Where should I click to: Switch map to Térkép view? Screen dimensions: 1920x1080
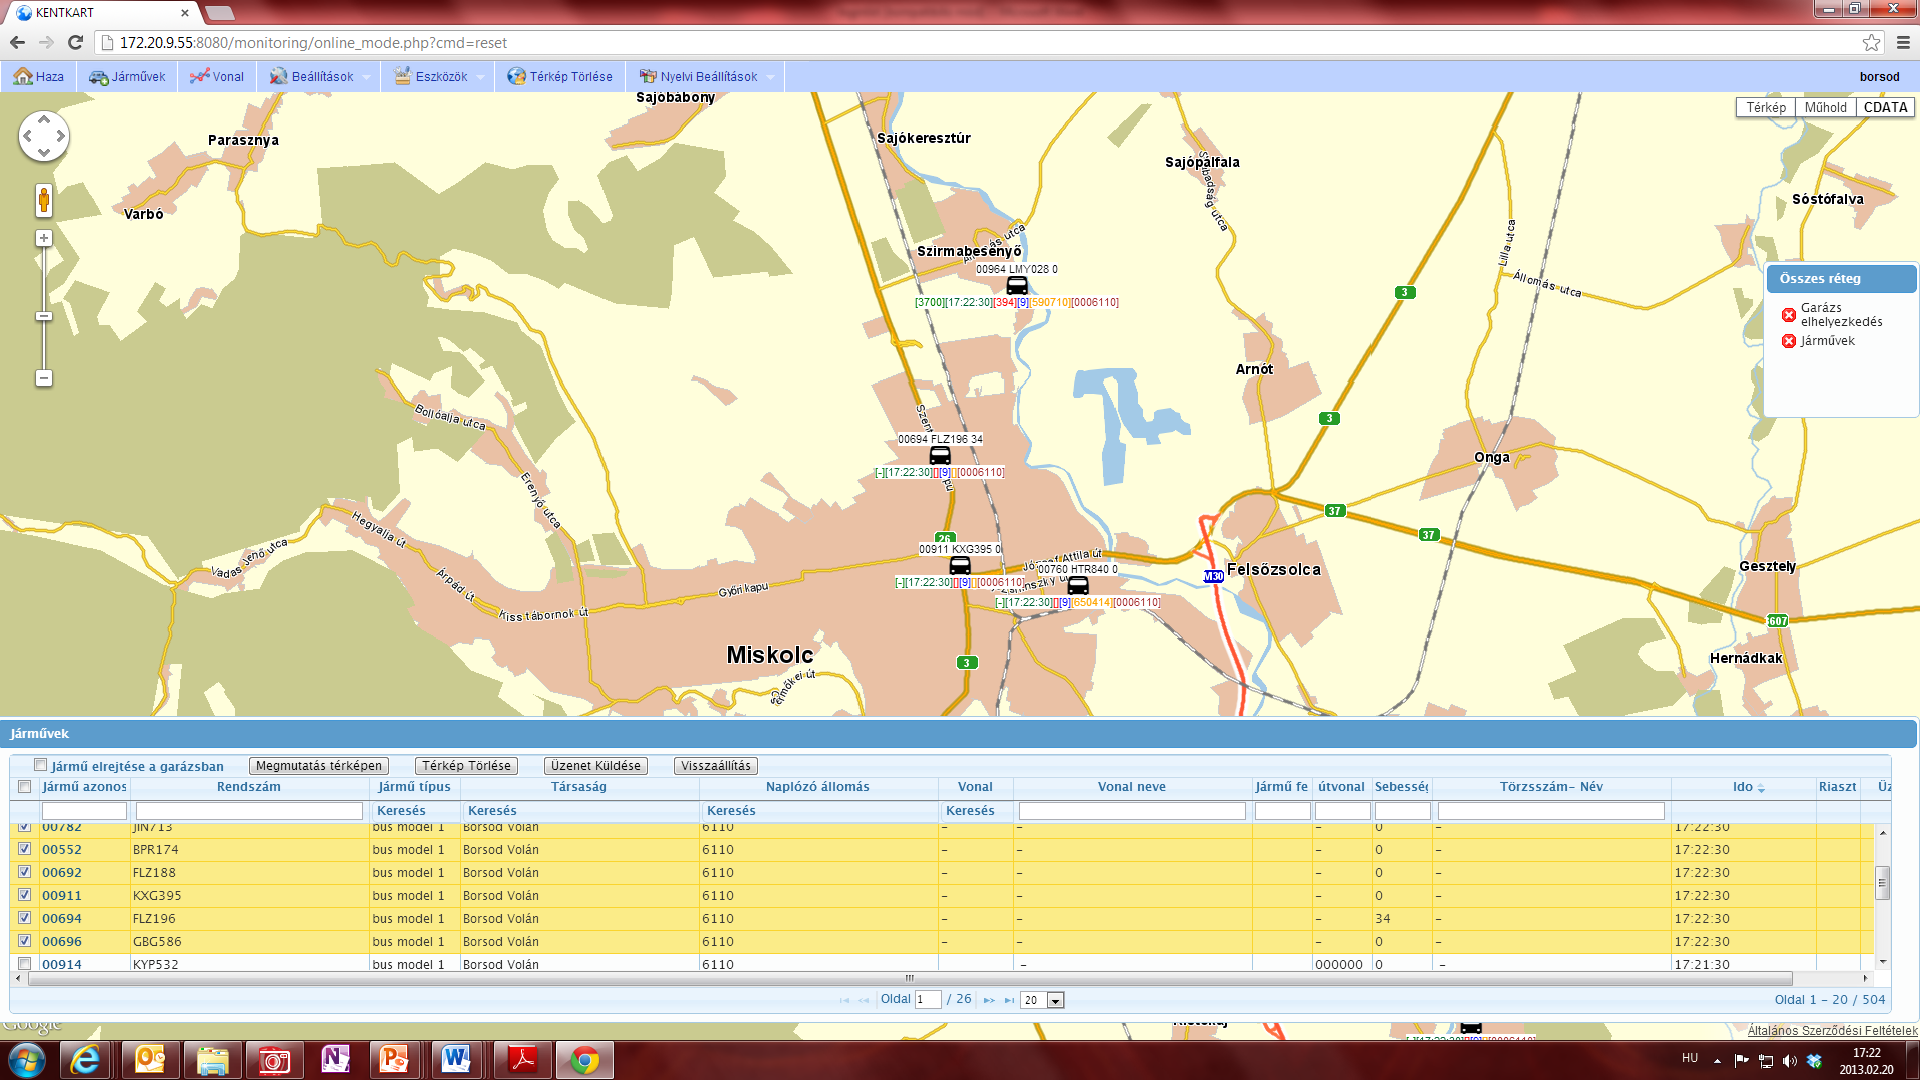click(1766, 107)
